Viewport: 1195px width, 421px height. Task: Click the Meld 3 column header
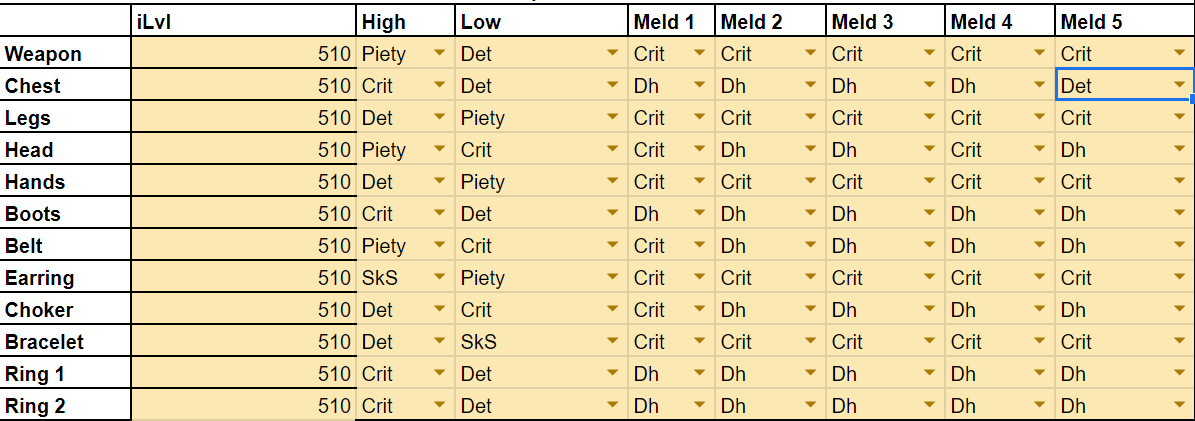pyautogui.click(x=885, y=22)
